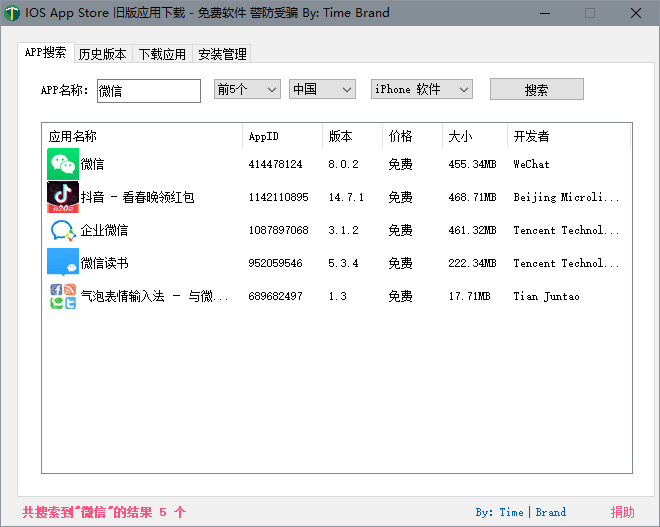The image size is (660, 527).
Task: Click the WeChat (微信) app icon
Action: coord(63,164)
